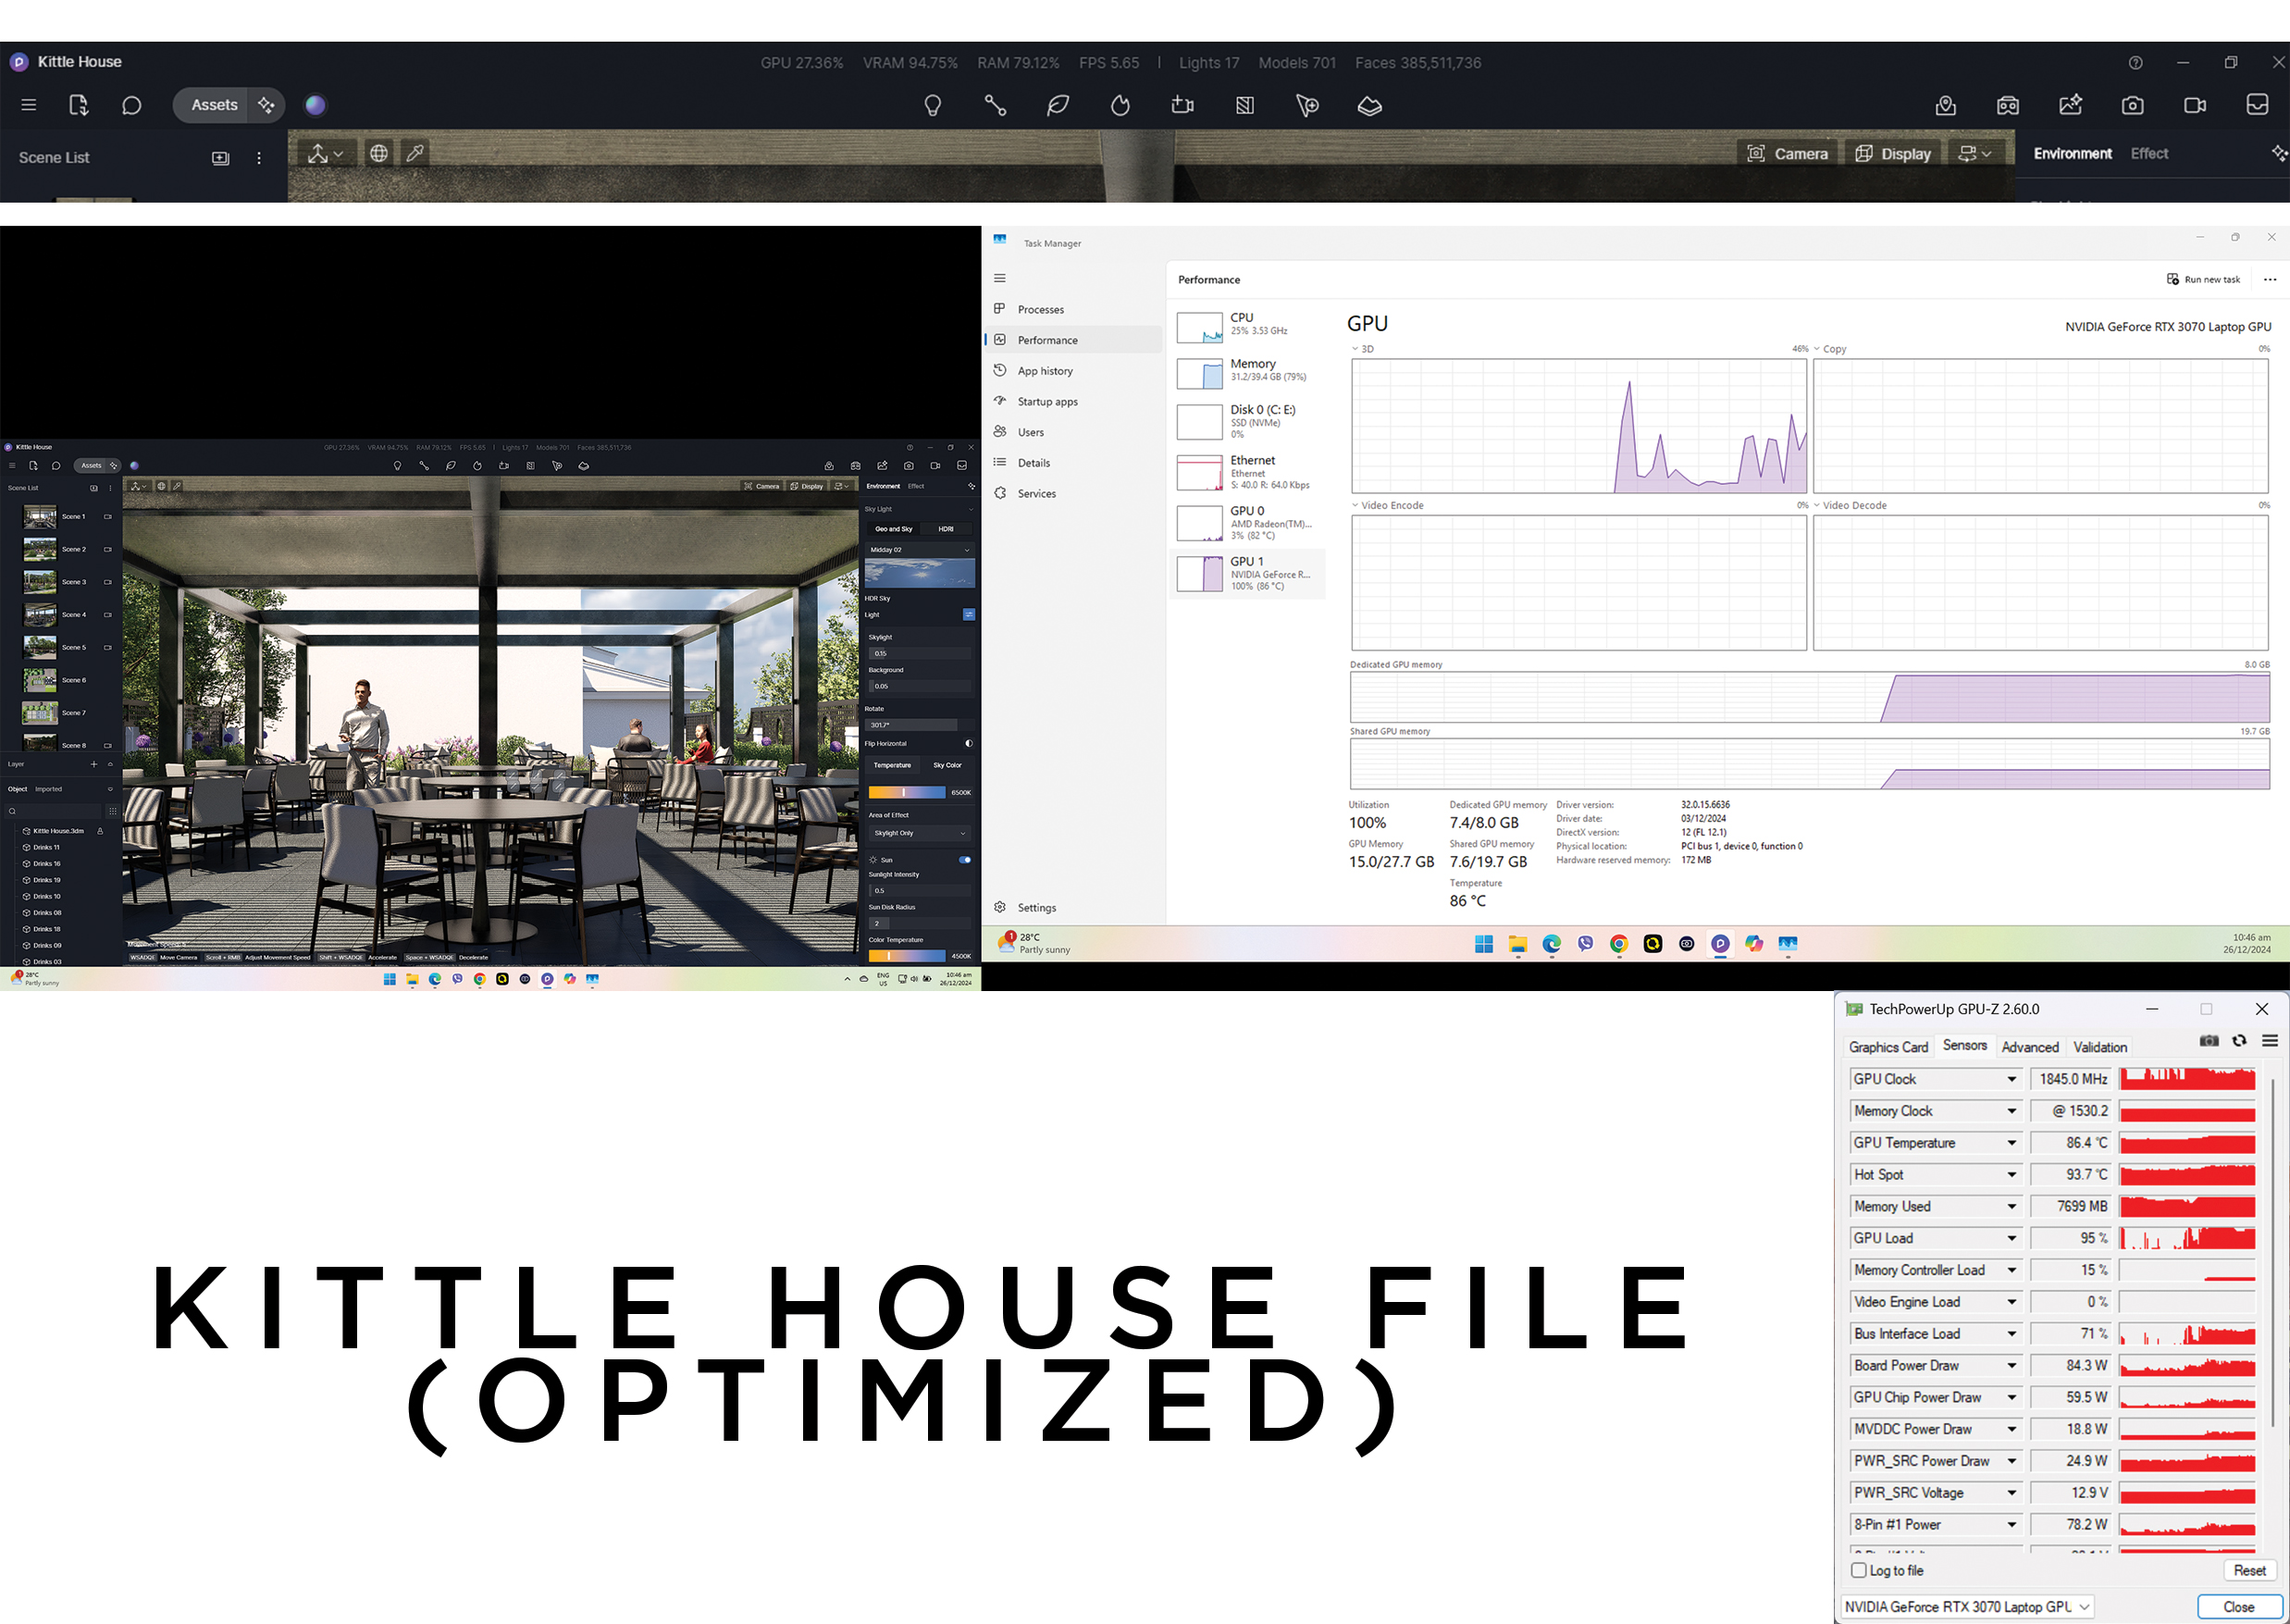Switch to Advanced tab in GPU-Z
The image size is (2290, 1624).
coord(2029,1047)
